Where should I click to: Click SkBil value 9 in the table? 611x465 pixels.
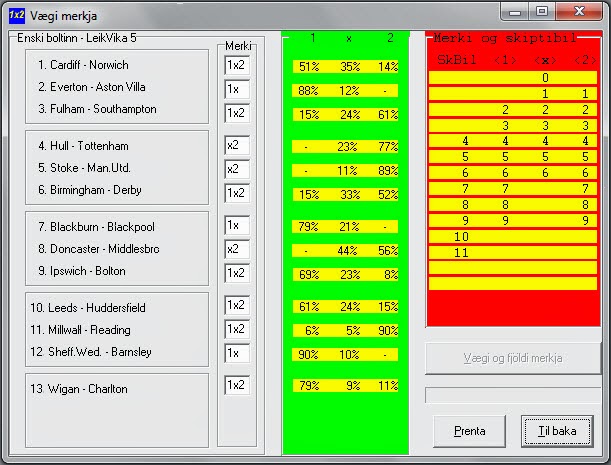pos(465,221)
